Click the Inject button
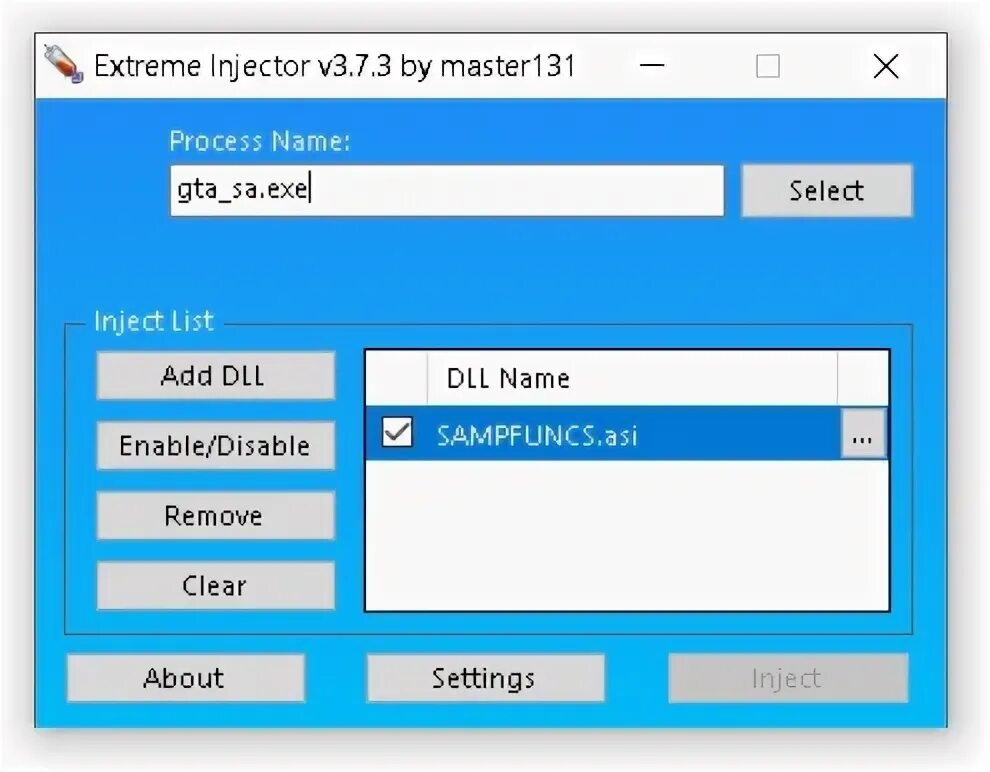Viewport: 990px width, 772px height. pos(788,679)
